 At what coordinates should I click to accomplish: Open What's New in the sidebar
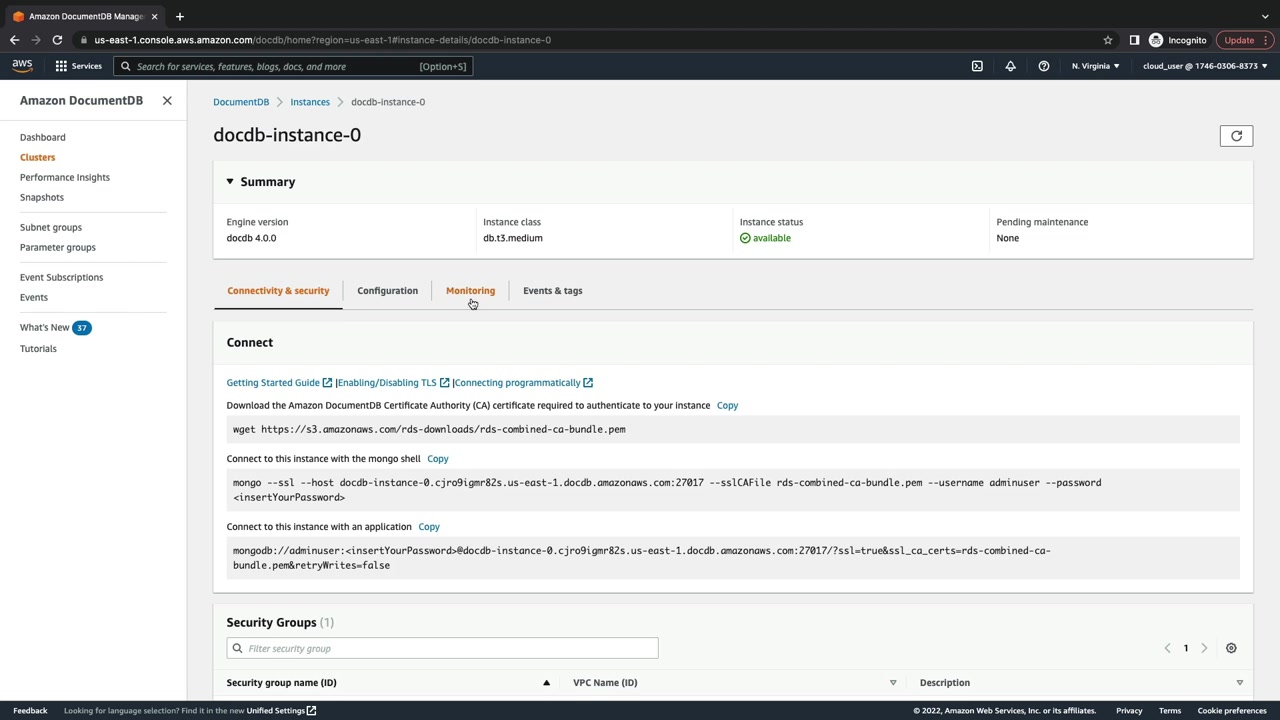point(45,327)
